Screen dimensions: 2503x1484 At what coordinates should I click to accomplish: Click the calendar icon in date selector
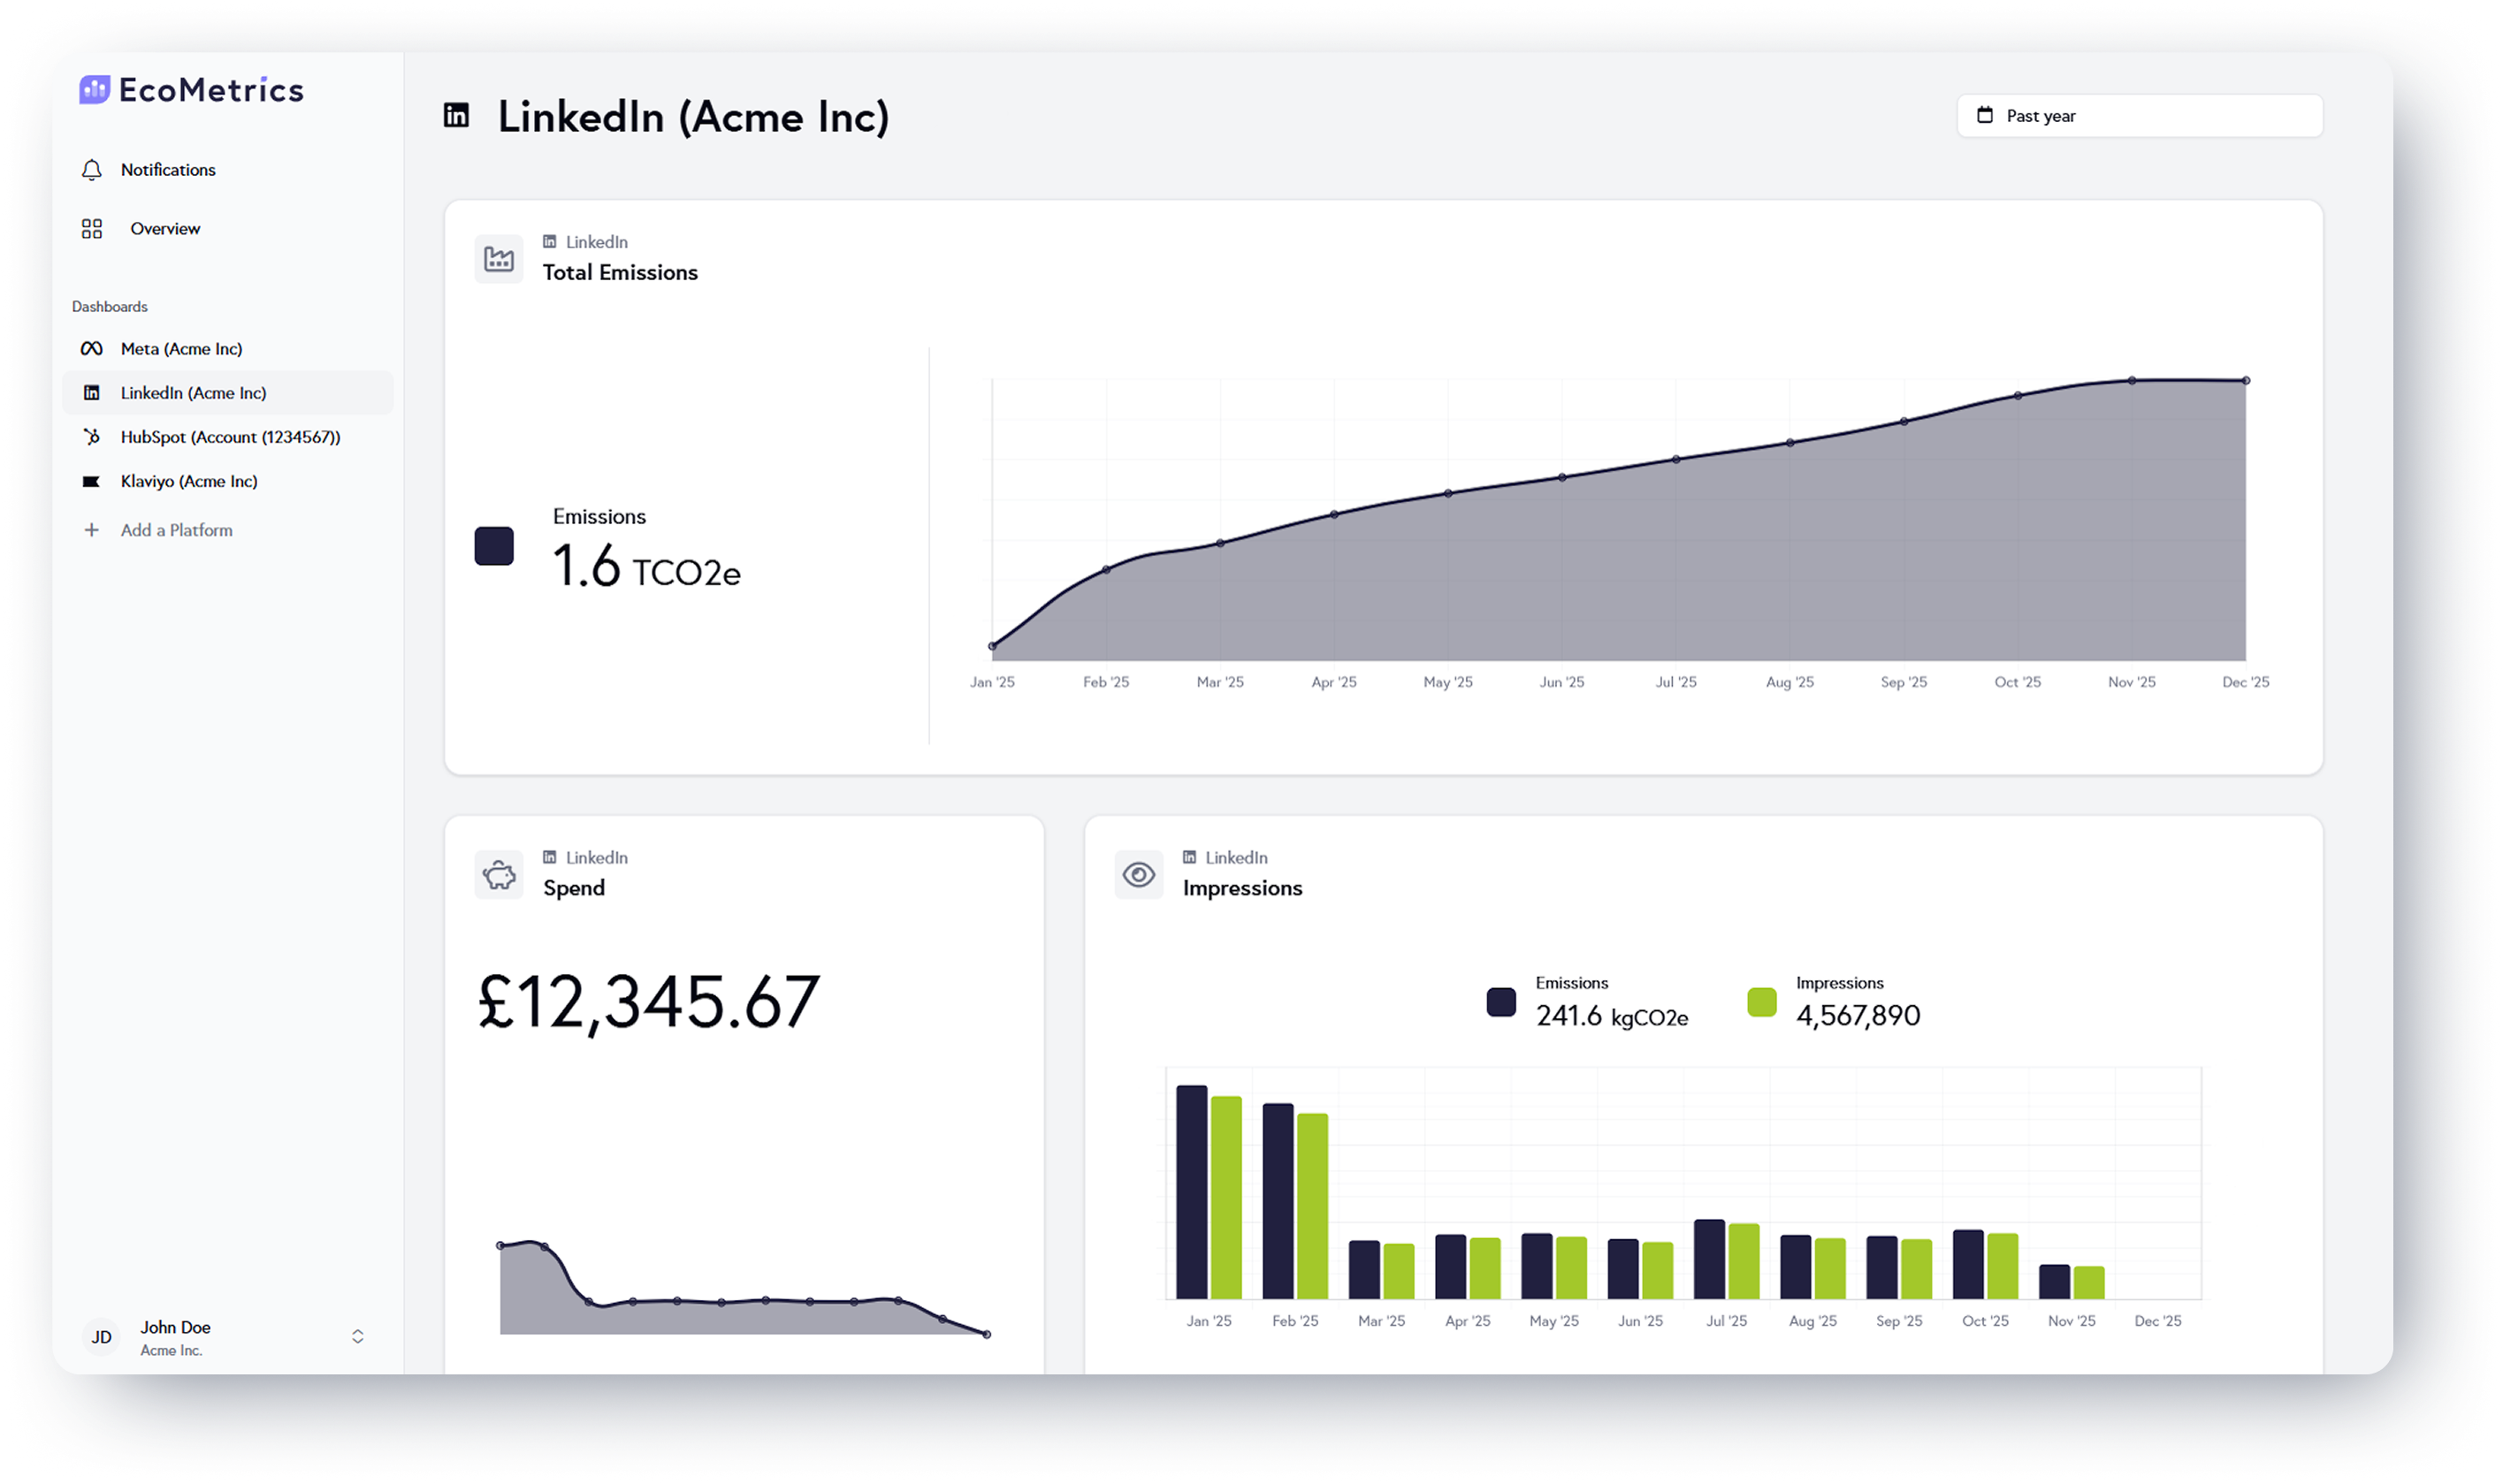click(x=1985, y=116)
